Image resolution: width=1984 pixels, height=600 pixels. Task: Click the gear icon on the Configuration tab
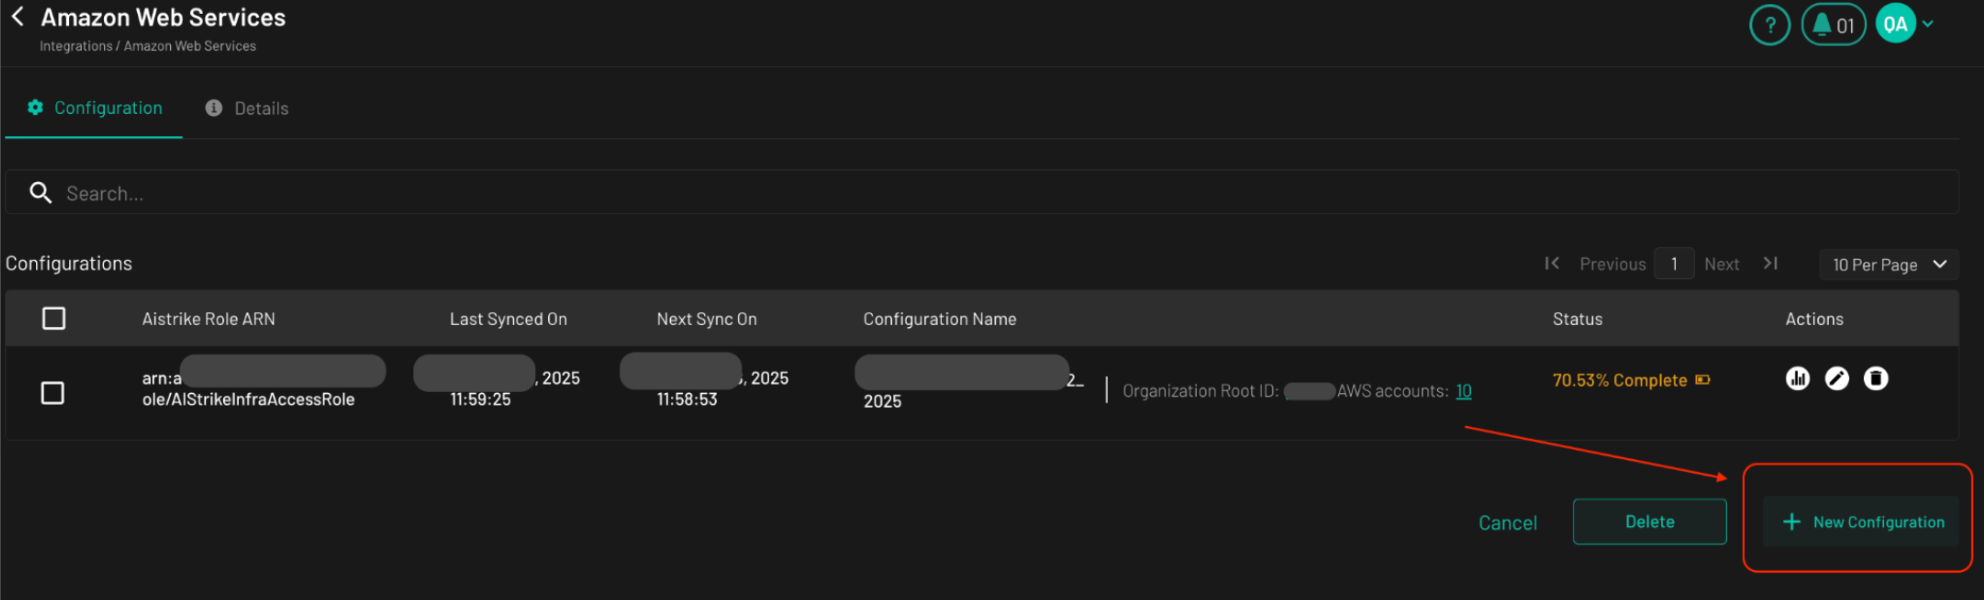tap(35, 107)
